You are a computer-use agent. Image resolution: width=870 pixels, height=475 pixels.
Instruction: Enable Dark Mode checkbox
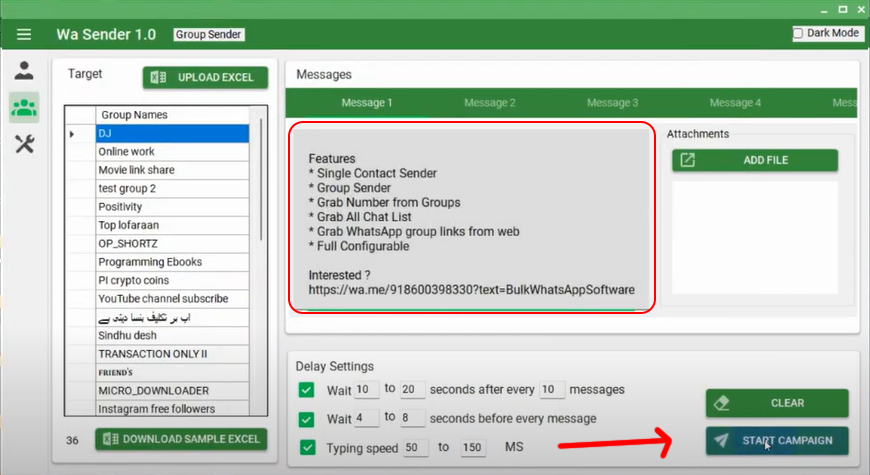tap(797, 33)
